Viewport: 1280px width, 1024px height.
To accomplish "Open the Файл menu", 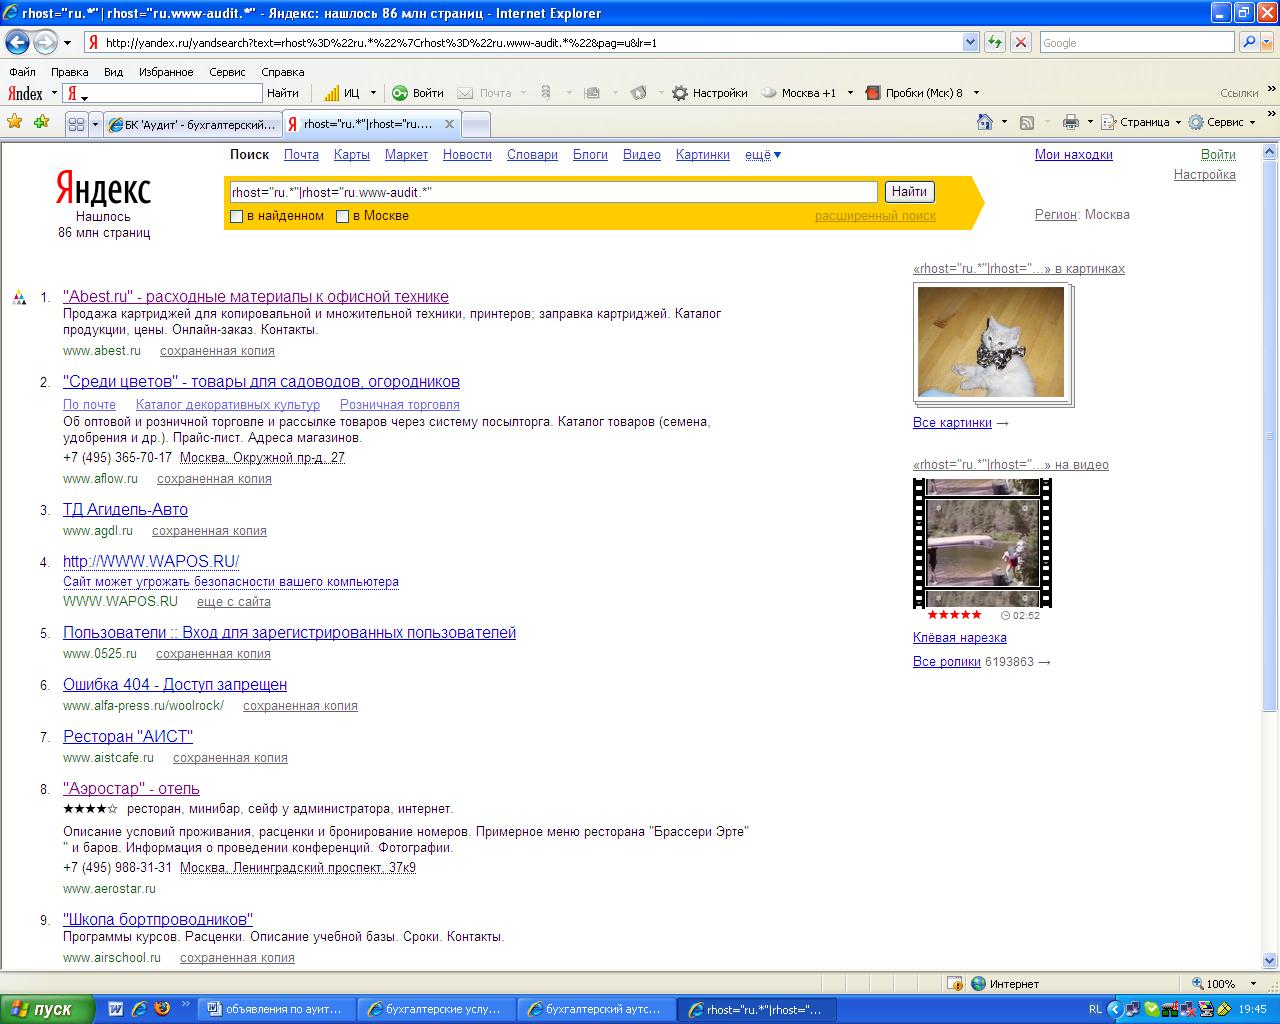I will click(x=22, y=72).
